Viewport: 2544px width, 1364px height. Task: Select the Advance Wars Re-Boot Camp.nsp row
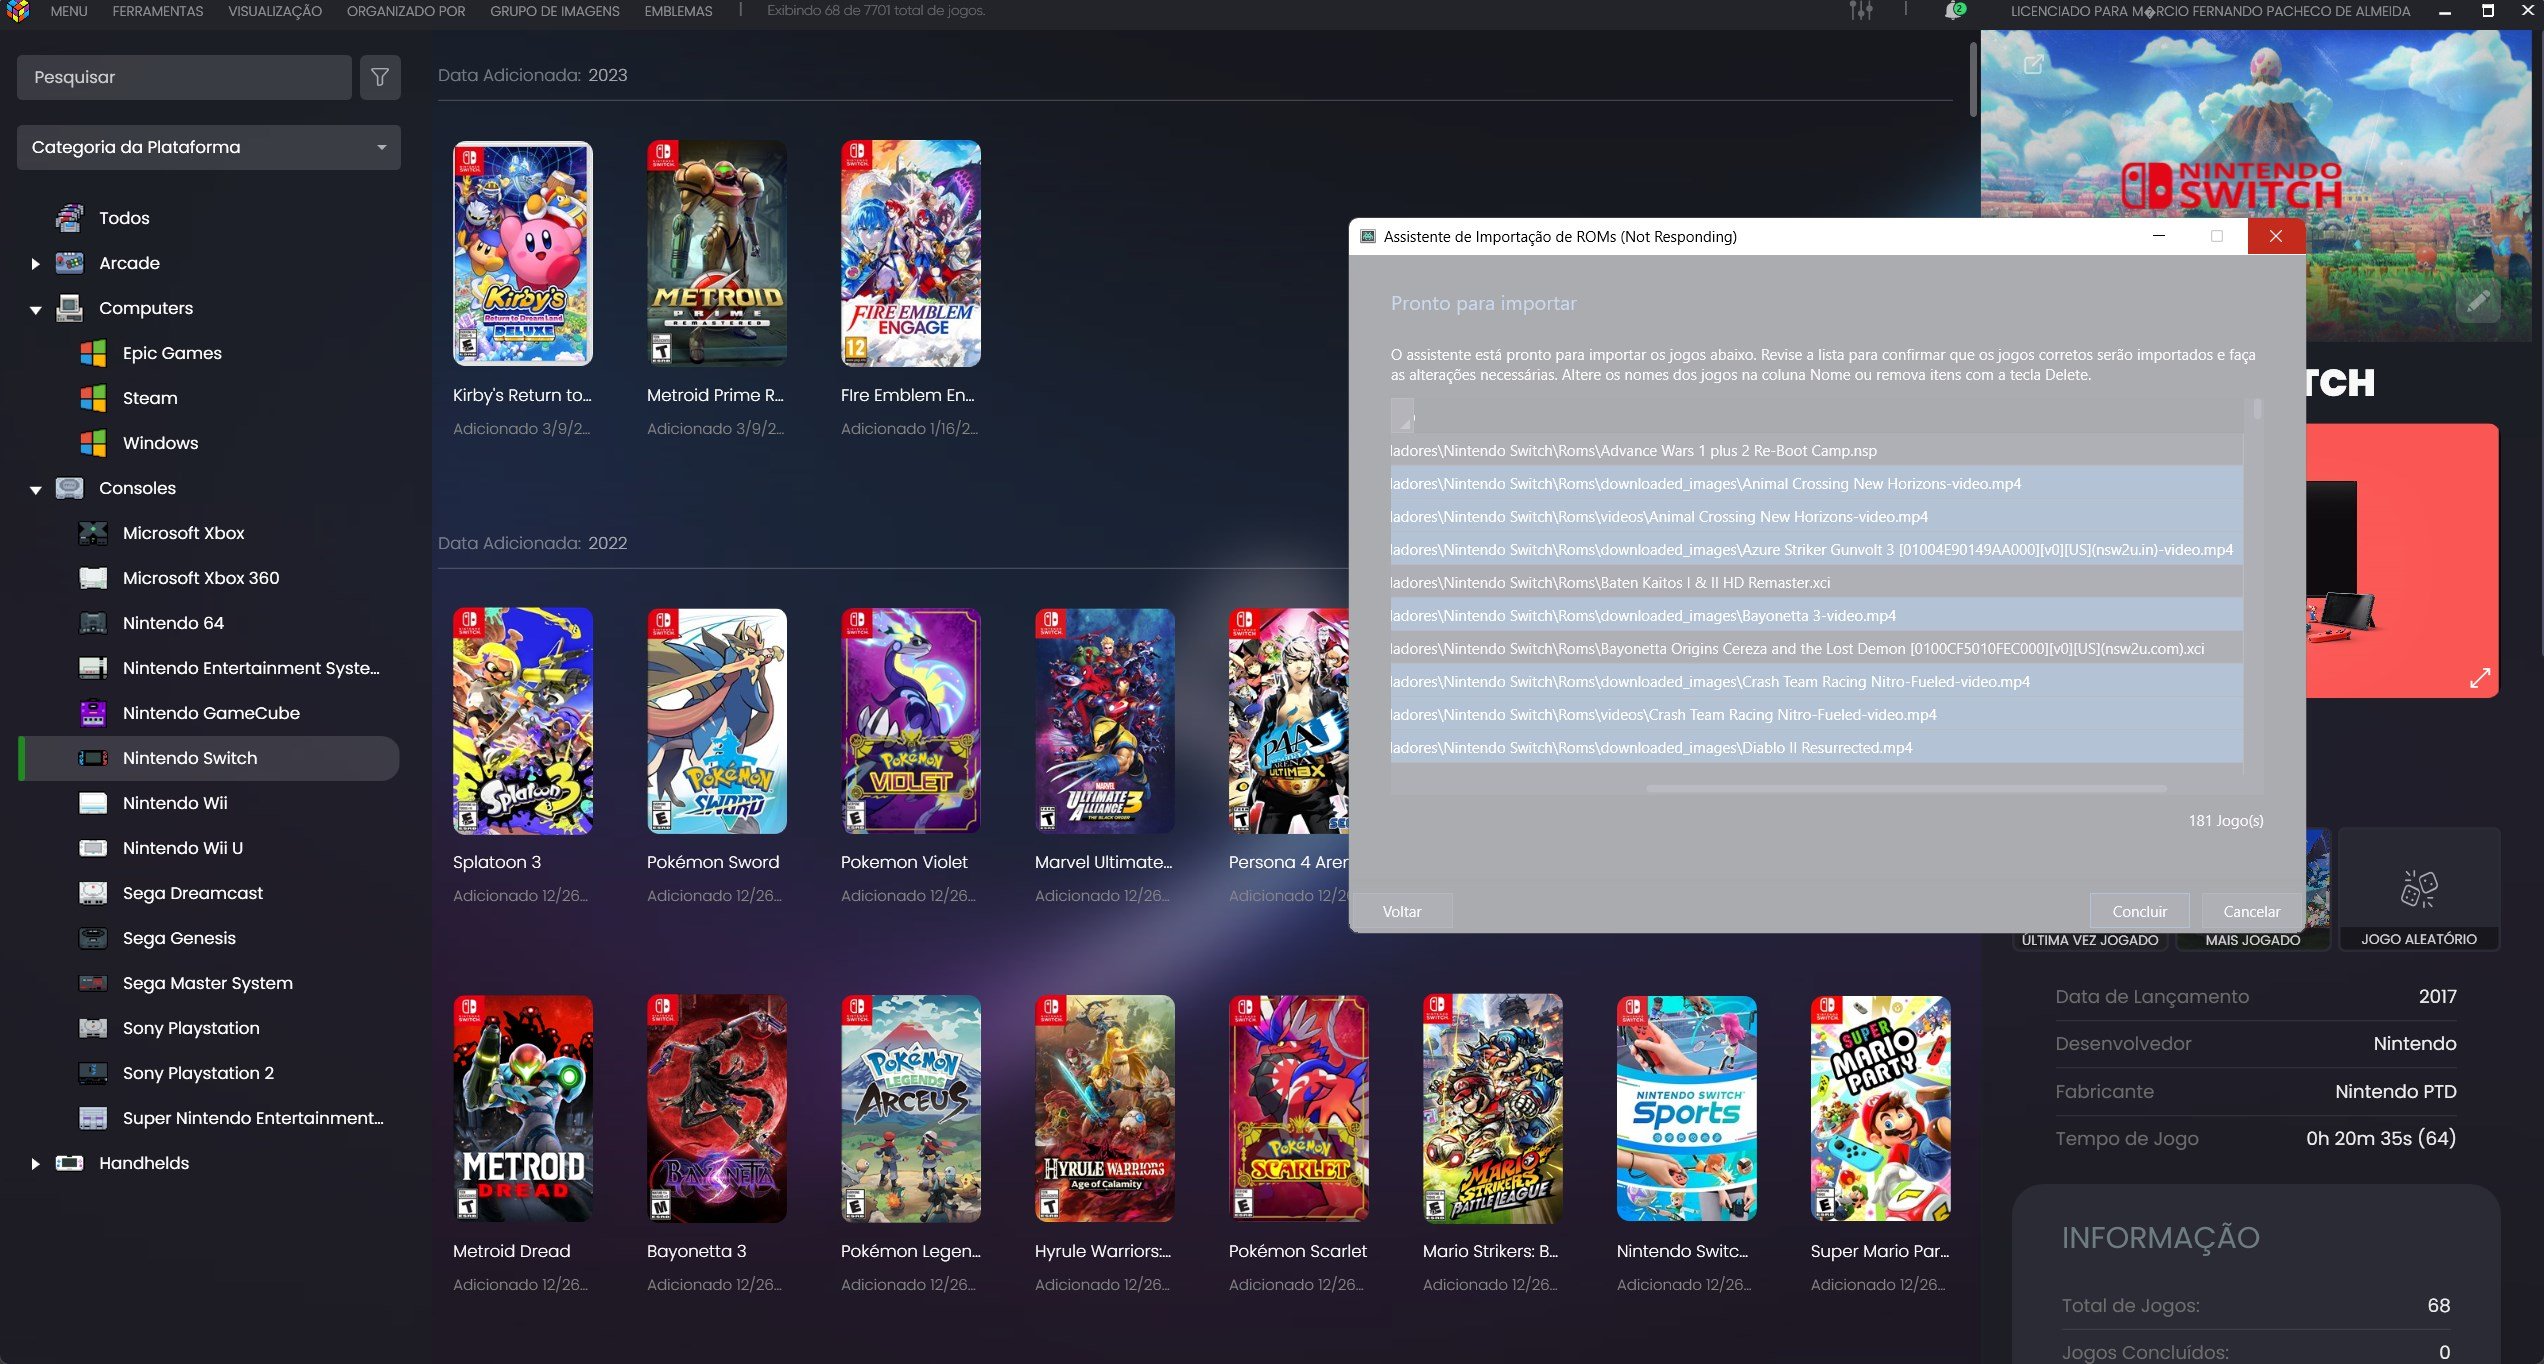pos(1816,451)
